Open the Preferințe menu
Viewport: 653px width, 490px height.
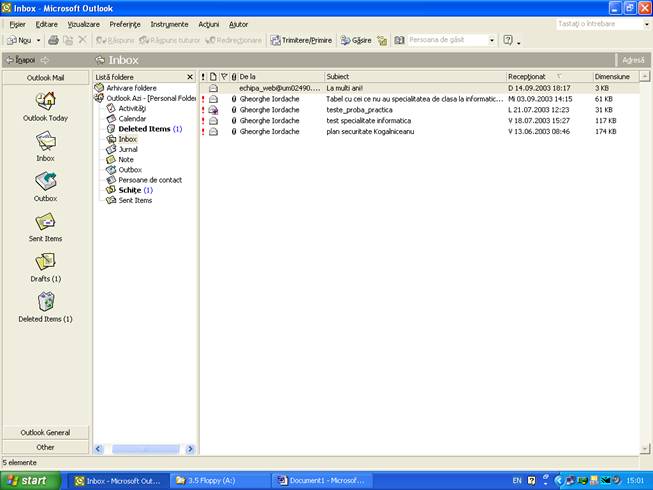(x=125, y=25)
